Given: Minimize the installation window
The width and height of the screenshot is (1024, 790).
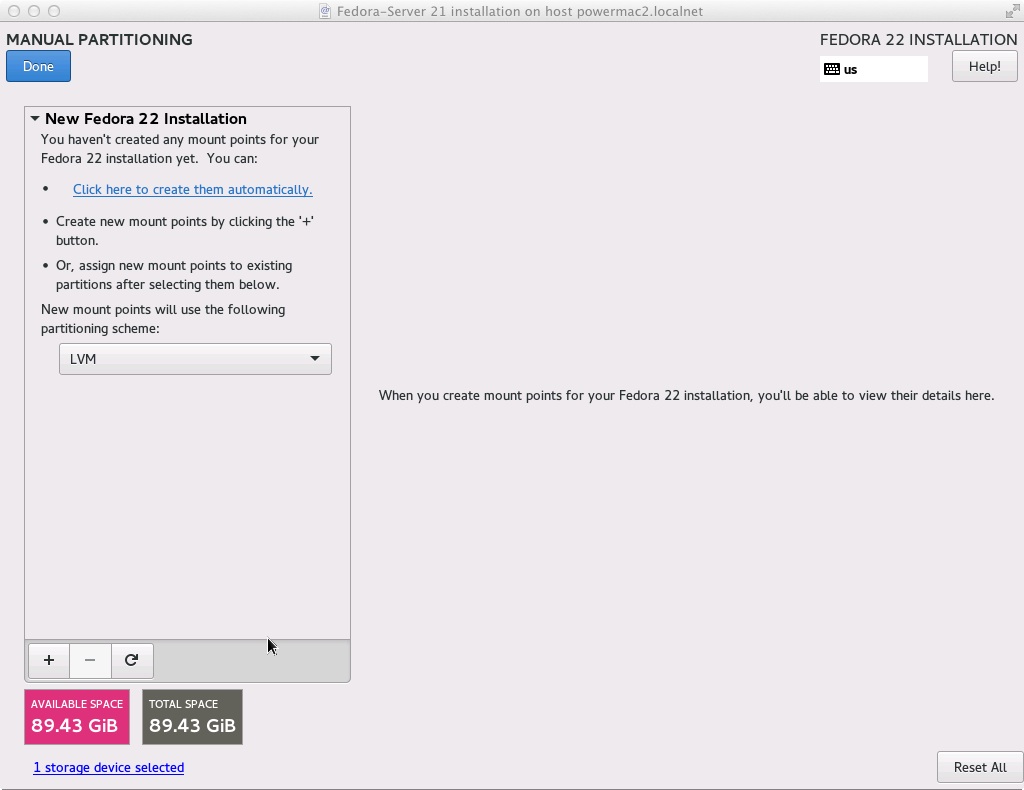Looking at the screenshot, I should (x=34, y=11).
